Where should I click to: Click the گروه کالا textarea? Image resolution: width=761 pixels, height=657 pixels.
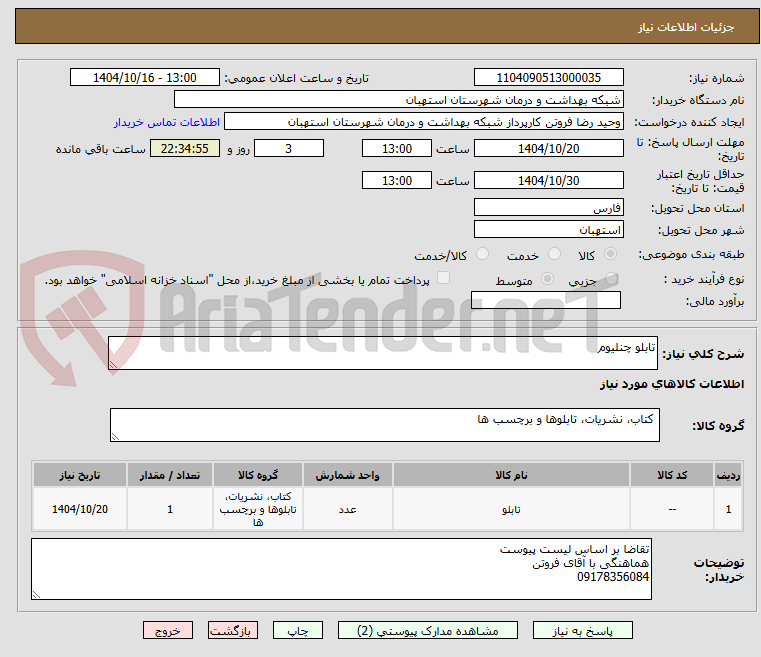pyautogui.click(x=384, y=425)
